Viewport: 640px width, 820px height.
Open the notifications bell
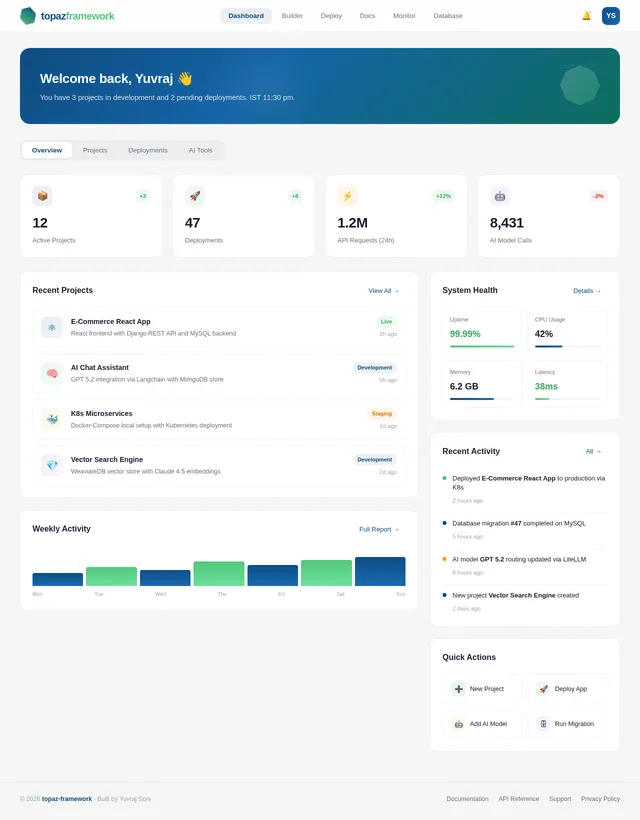pos(586,16)
